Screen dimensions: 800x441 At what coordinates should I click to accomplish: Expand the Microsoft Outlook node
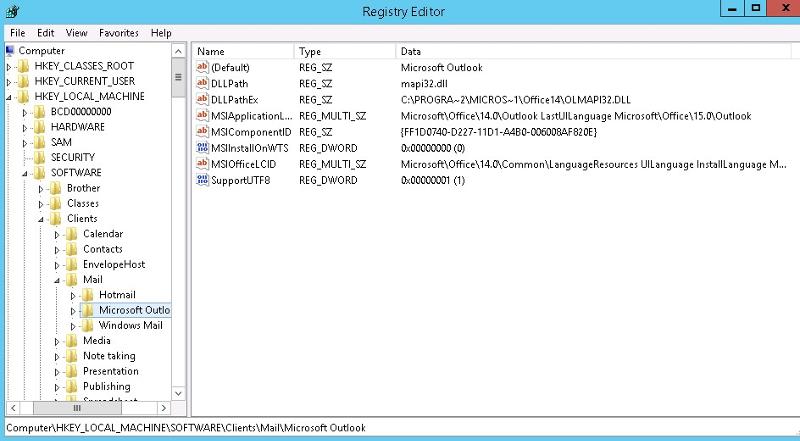click(73, 311)
